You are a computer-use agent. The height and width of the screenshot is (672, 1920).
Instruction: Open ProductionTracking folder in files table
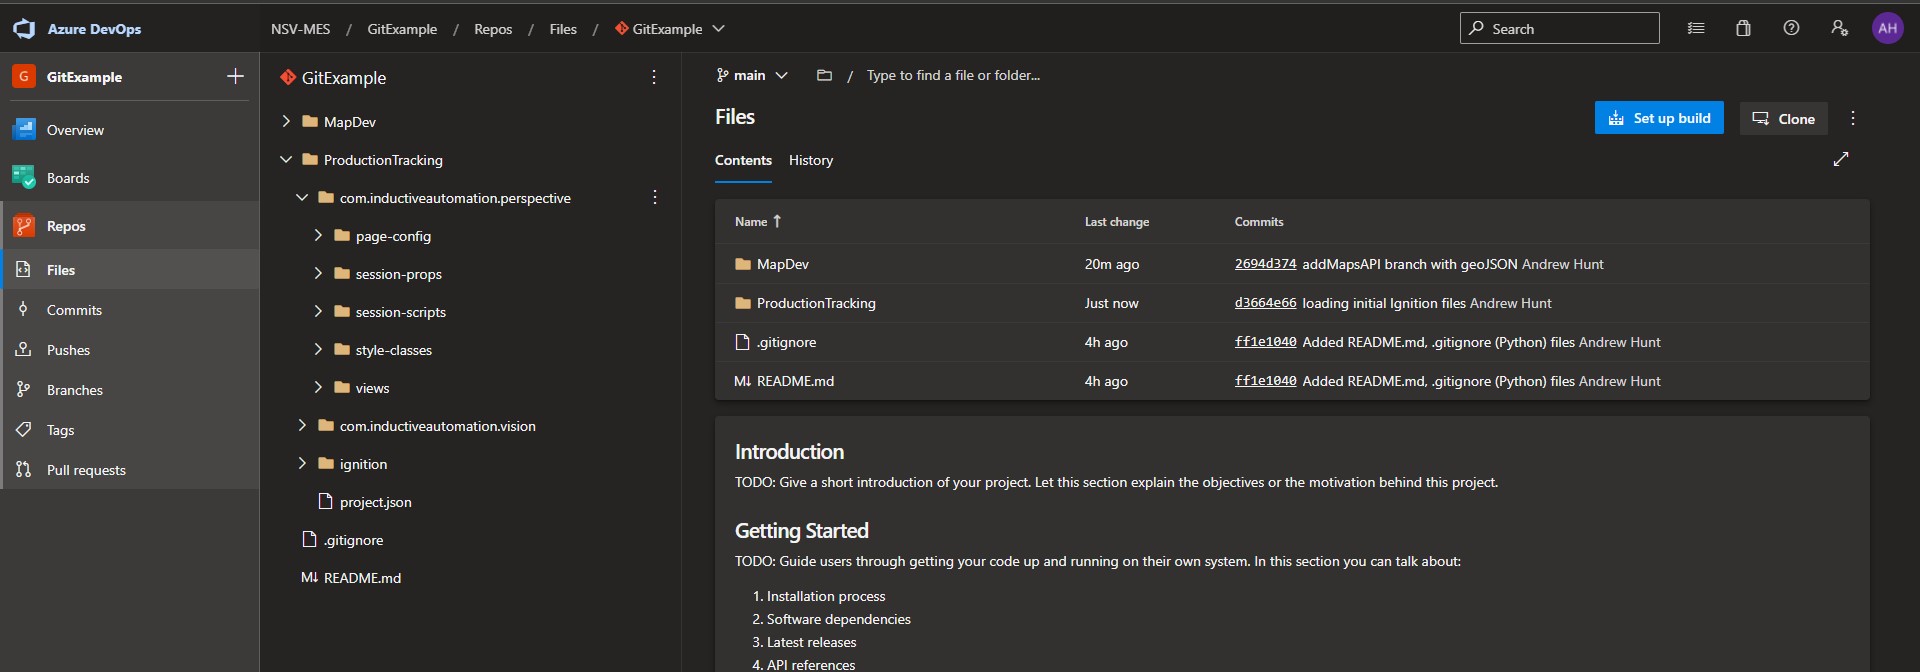[x=816, y=303]
